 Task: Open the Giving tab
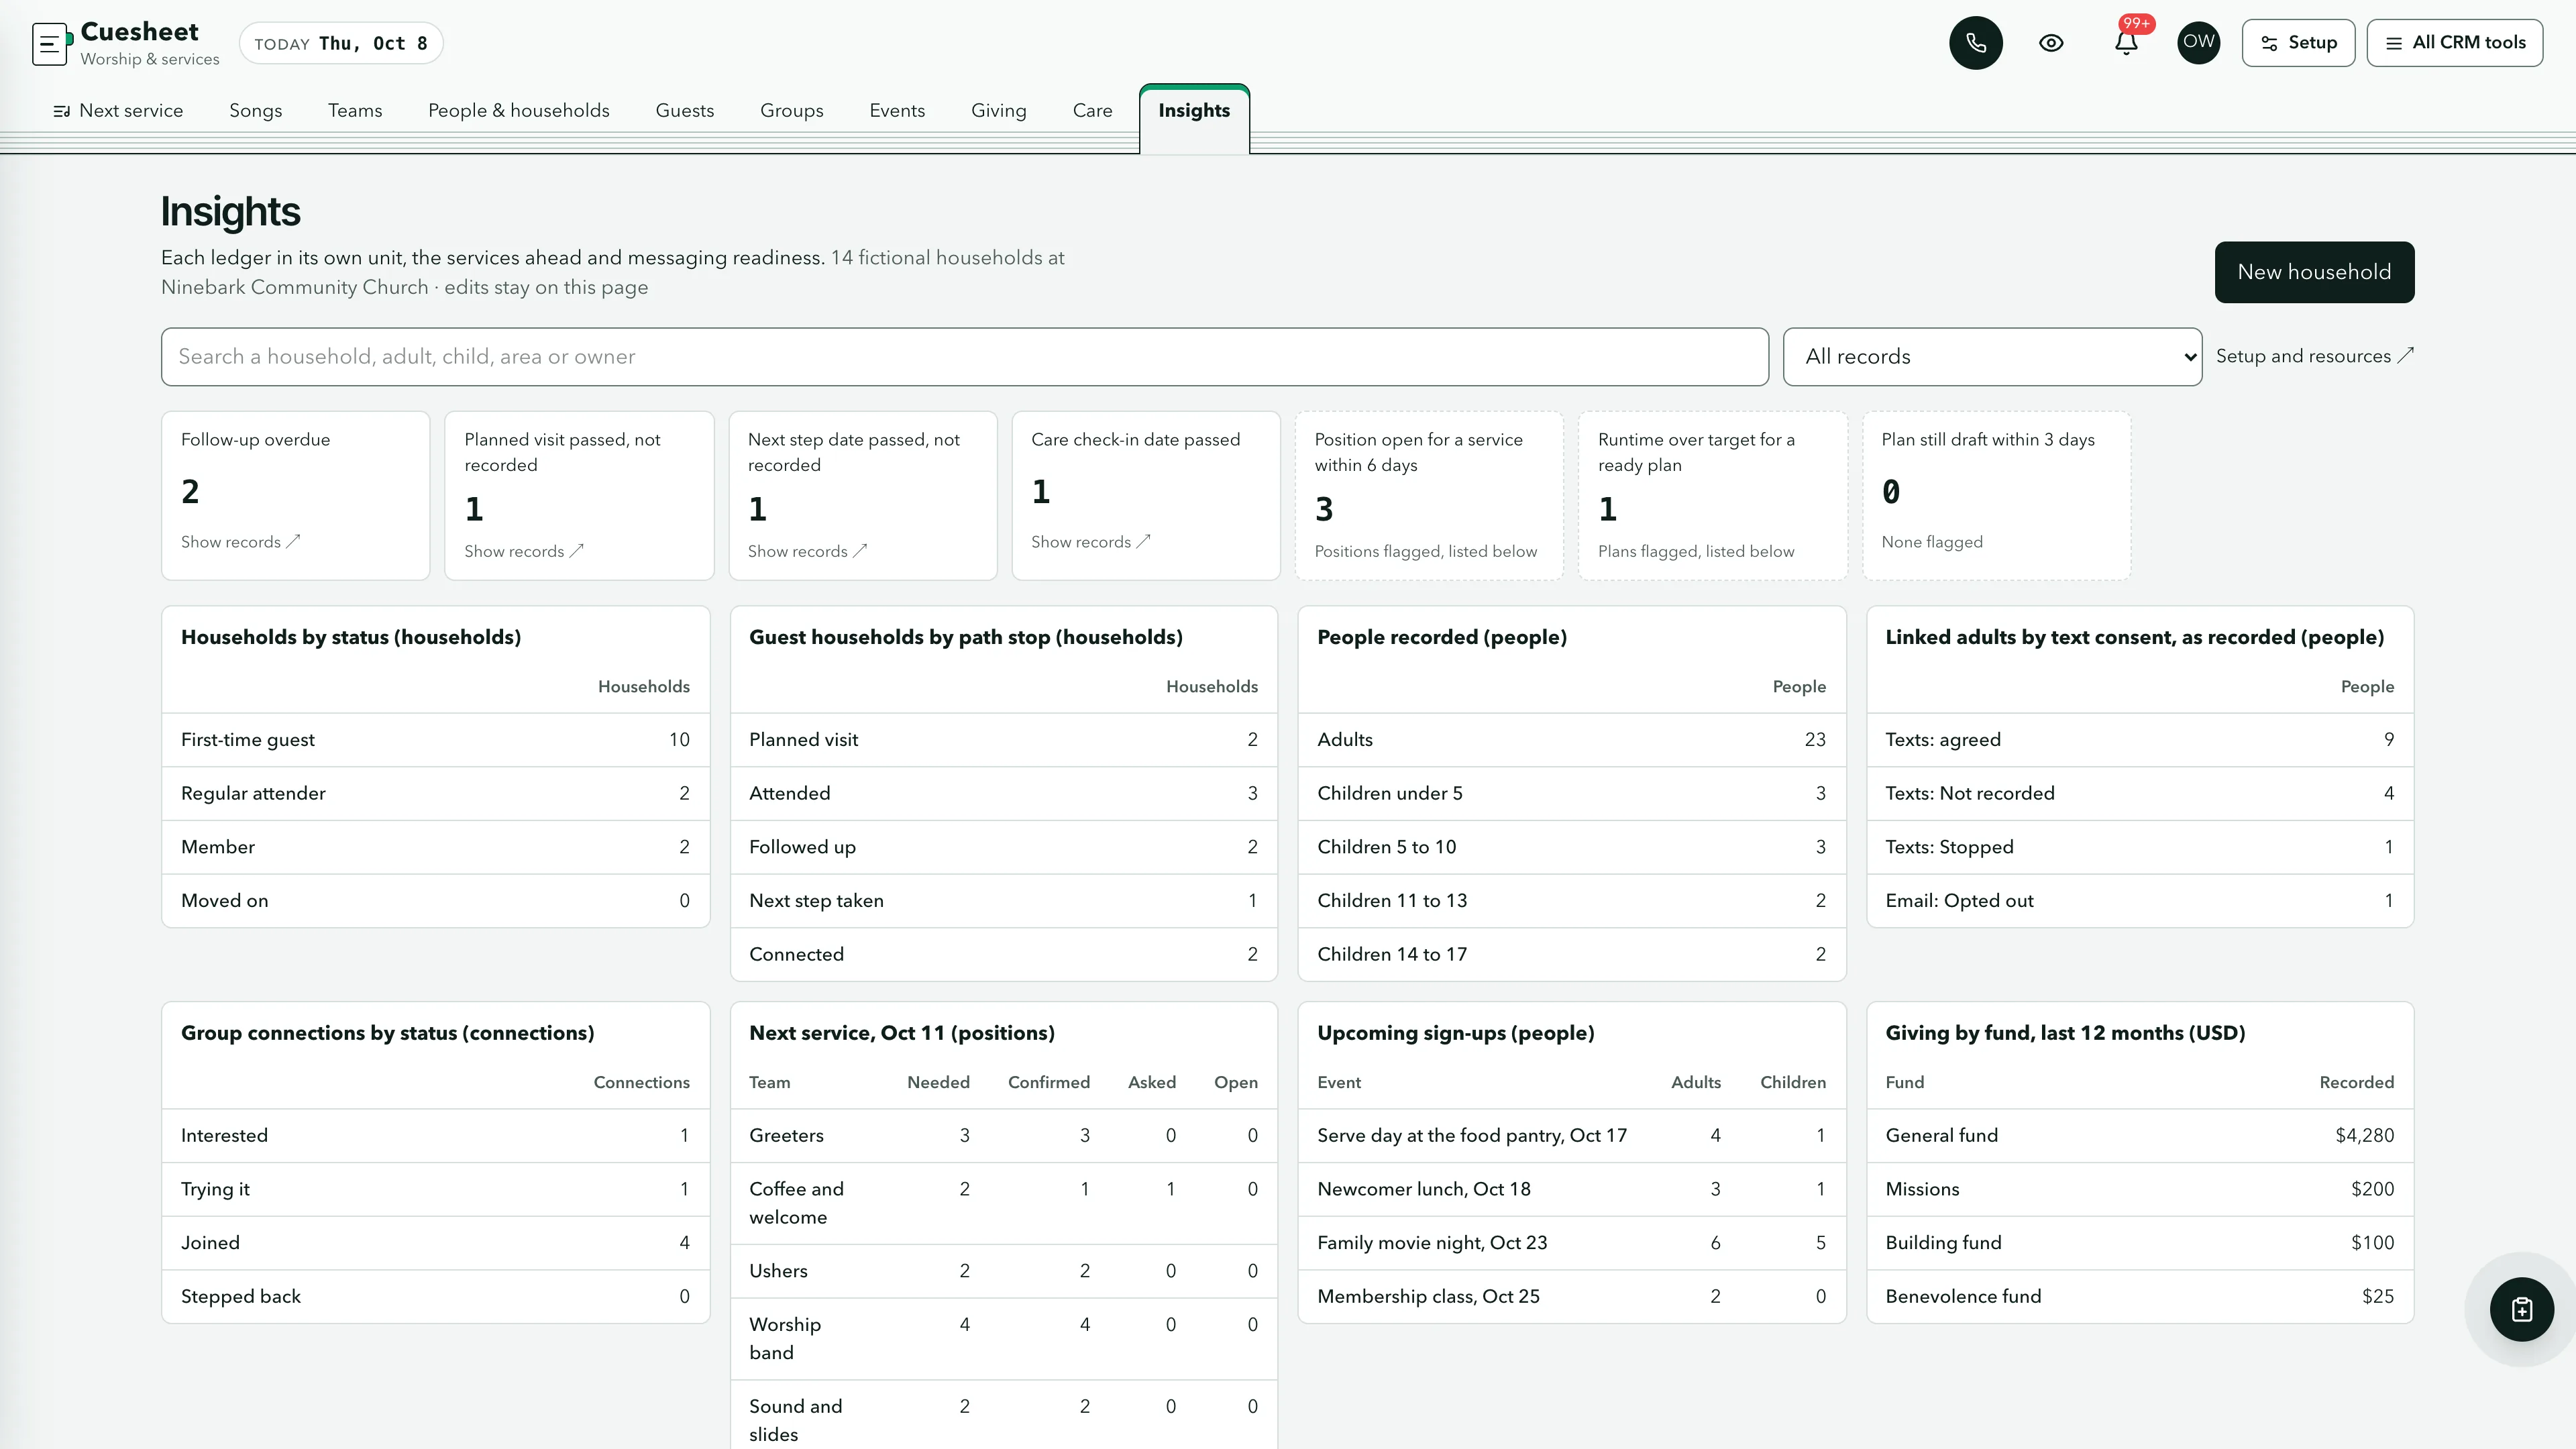tap(998, 111)
